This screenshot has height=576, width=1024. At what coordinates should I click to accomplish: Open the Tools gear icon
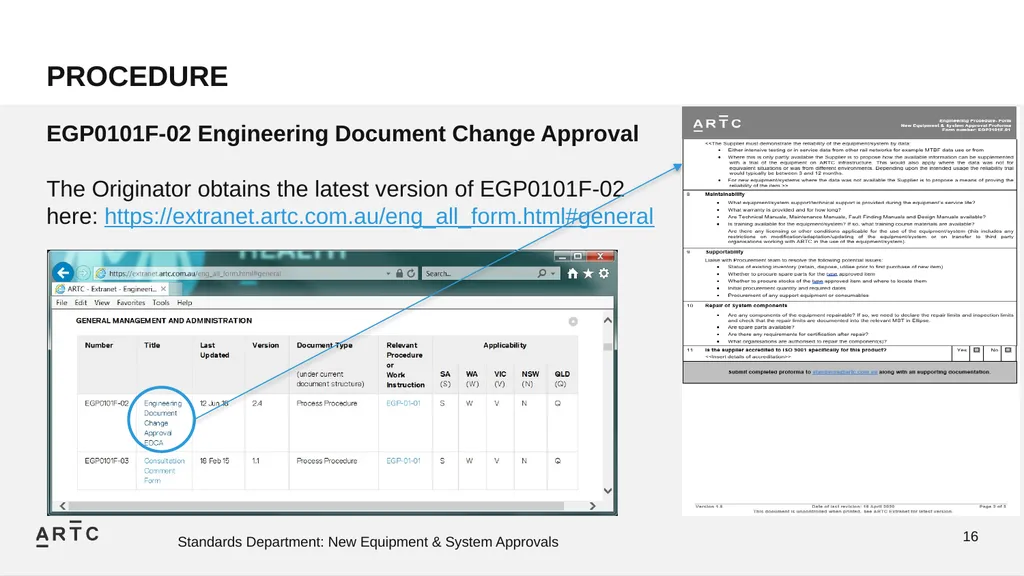tap(604, 274)
